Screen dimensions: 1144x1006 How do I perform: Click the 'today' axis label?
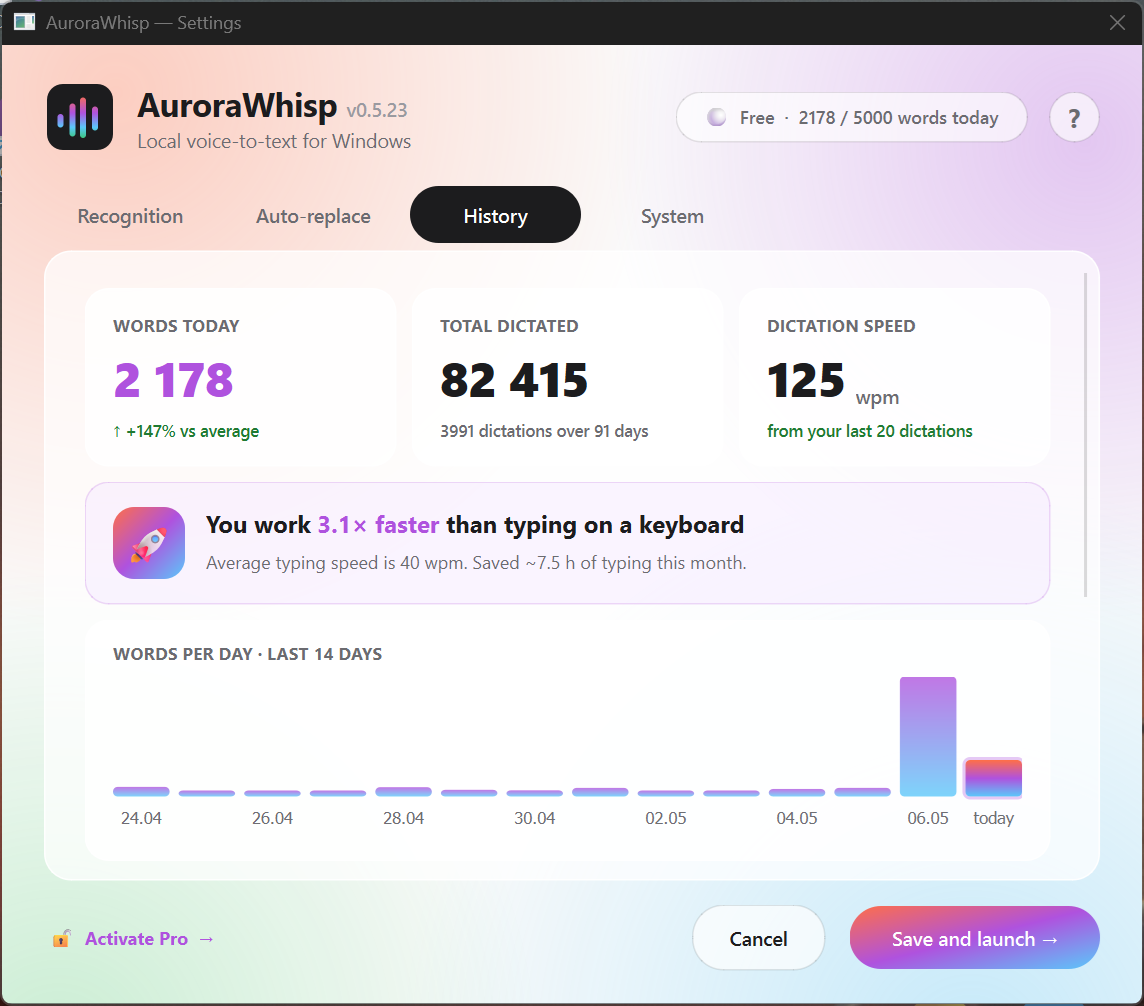pos(993,818)
